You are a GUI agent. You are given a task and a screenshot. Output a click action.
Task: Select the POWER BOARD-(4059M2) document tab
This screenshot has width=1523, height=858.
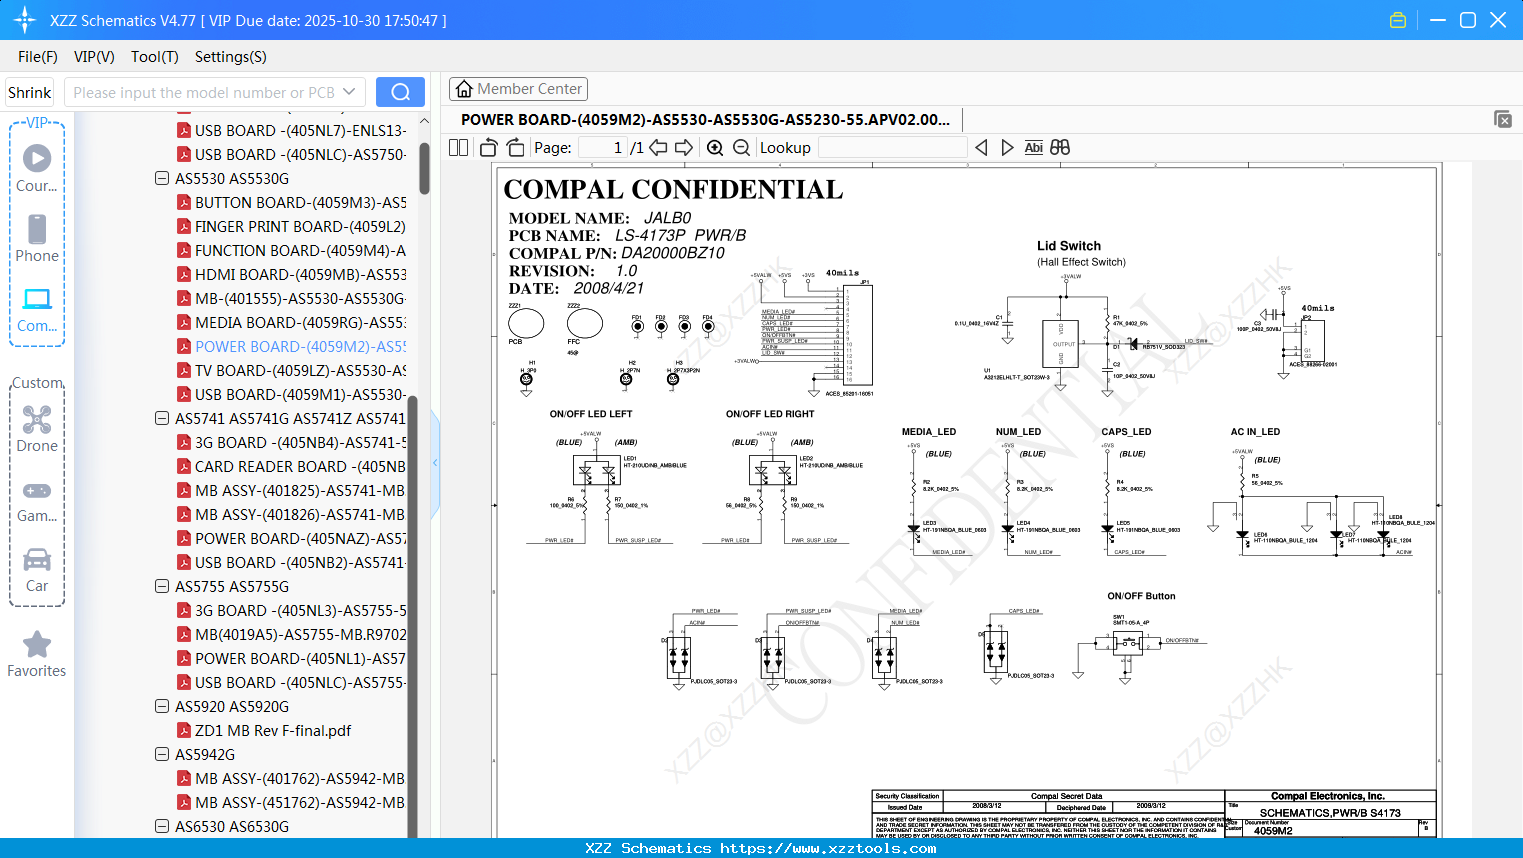click(x=705, y=119)
